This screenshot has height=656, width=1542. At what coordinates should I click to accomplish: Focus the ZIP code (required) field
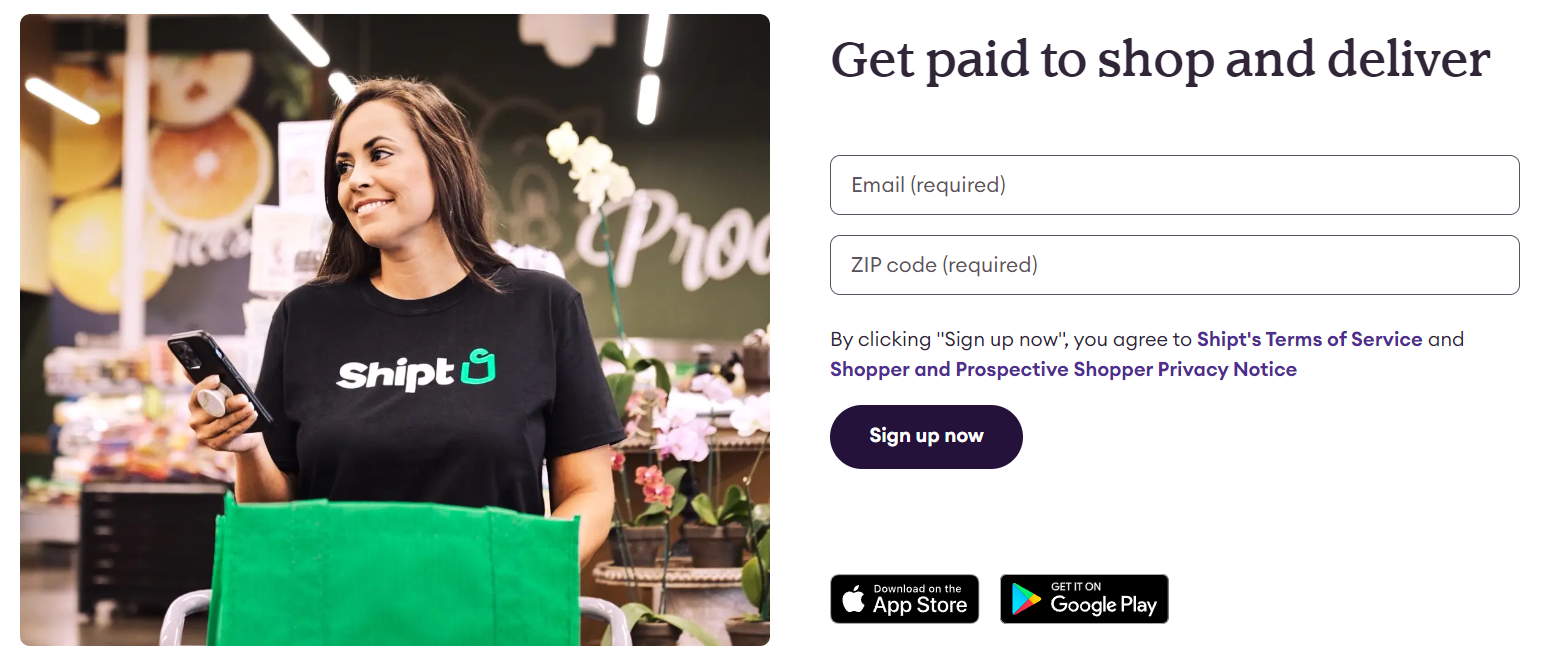(x=1174, y=265)
